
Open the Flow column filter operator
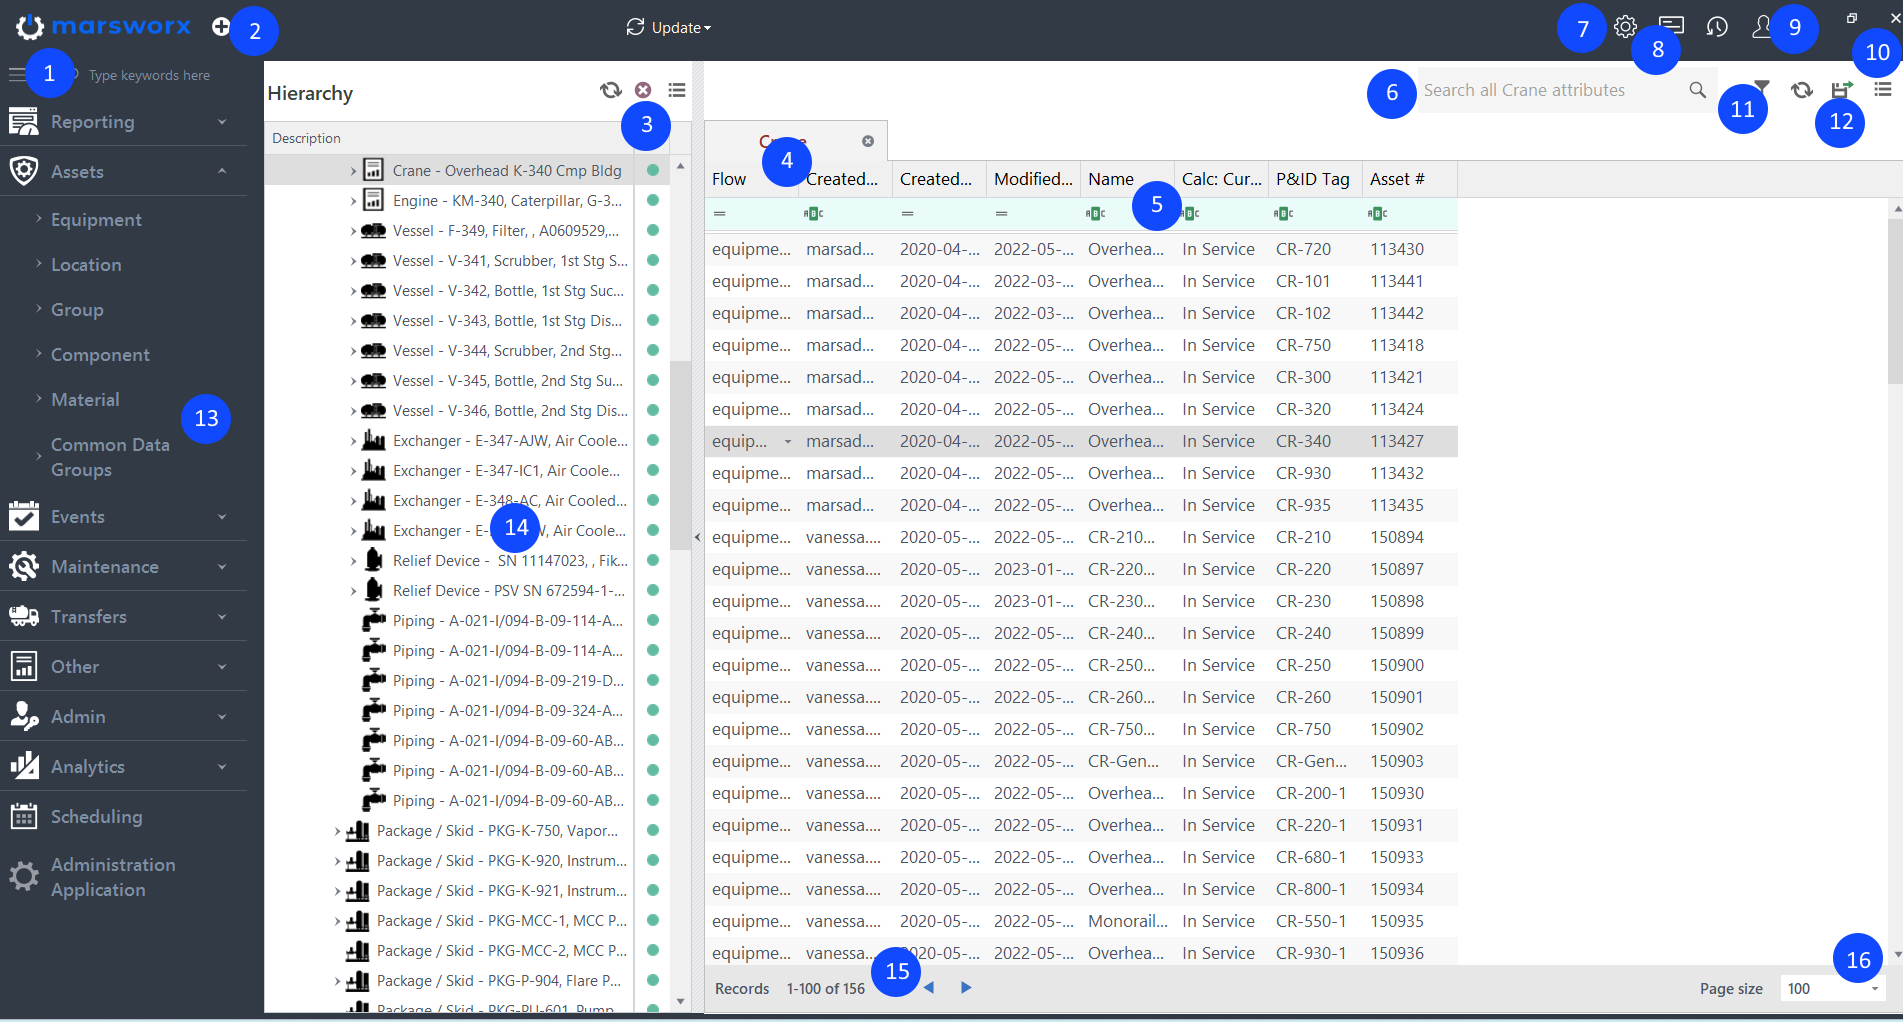coord(719,213)
